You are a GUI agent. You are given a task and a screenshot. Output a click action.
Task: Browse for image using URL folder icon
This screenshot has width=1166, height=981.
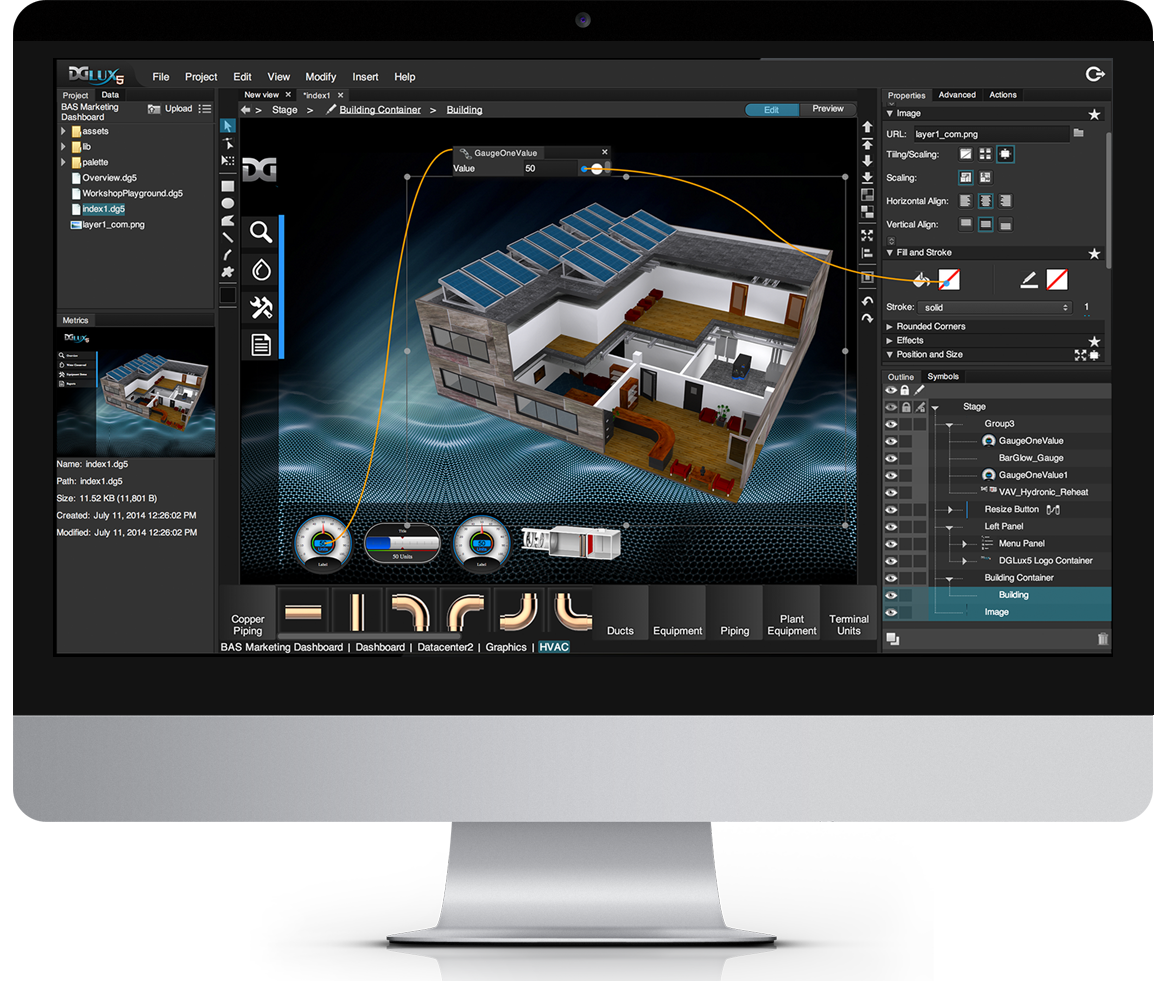[1079, 133]
